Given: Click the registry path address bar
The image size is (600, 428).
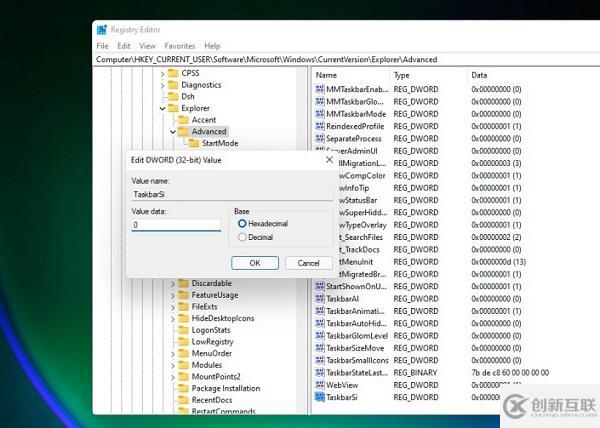Looking at the screenshot, I should click(346, 60).
